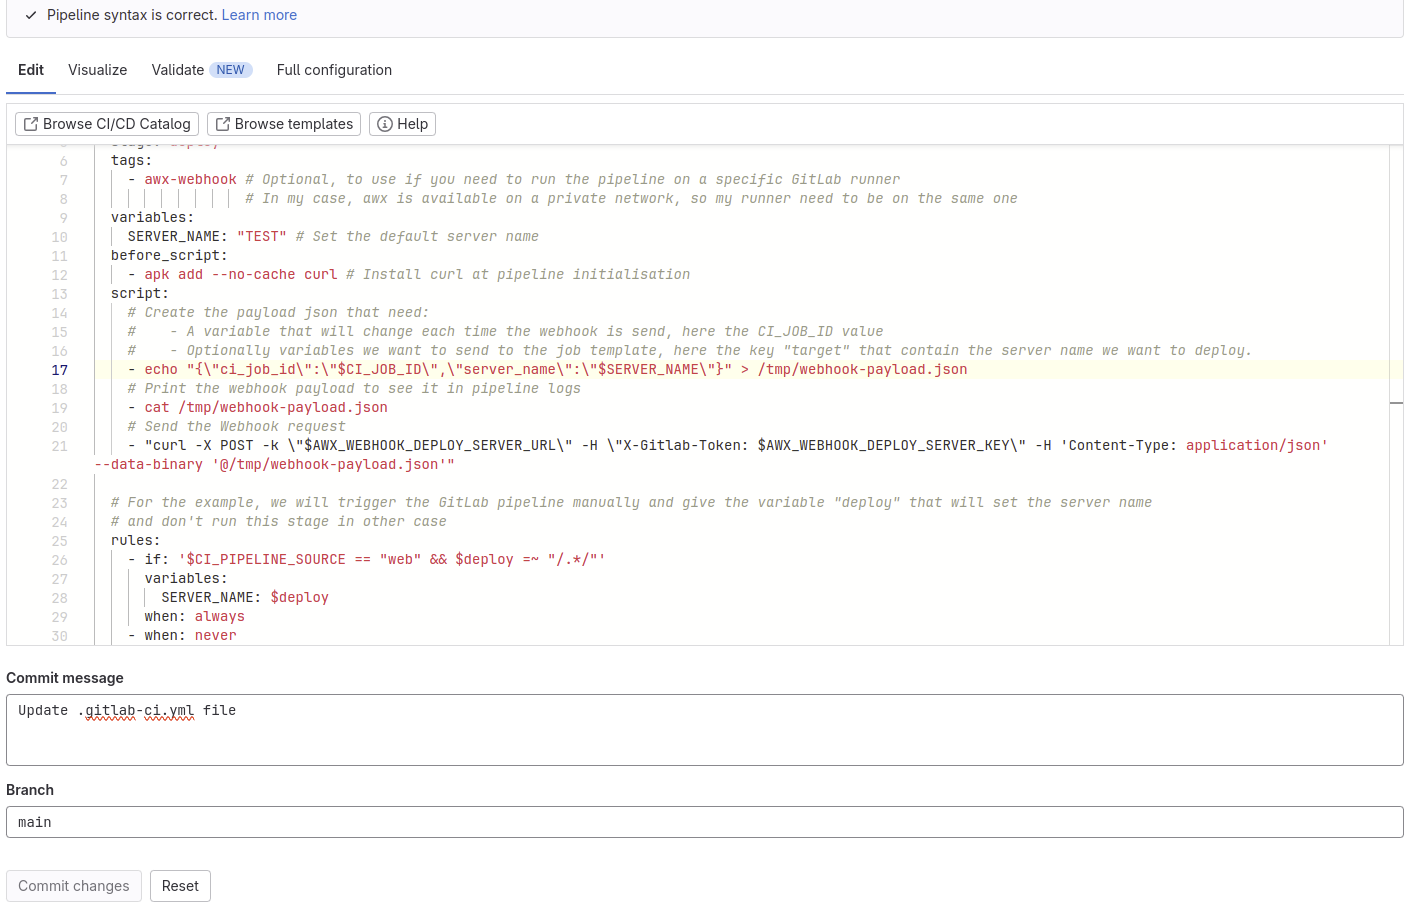Click the external-link icon on Browse templates

(x=222, y=124)
